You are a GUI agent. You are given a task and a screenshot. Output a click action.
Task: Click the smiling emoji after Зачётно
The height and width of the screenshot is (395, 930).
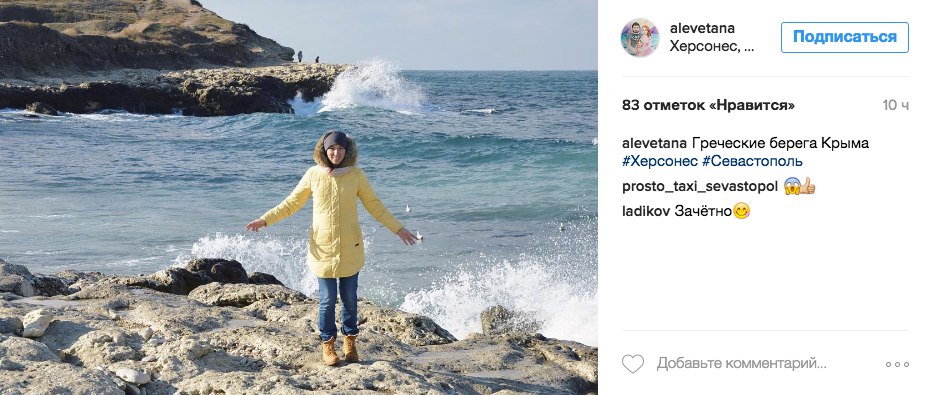click(741, 211)
